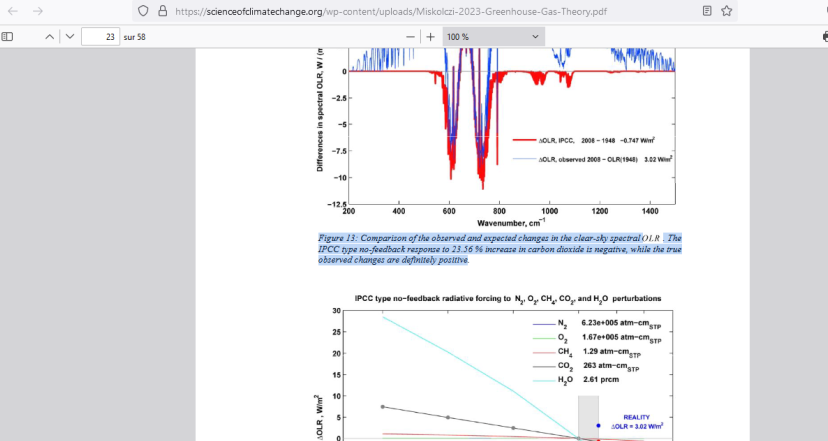
Task: Click the red ΔOLR, IPCC legend entry
Action: coord(584,140)
